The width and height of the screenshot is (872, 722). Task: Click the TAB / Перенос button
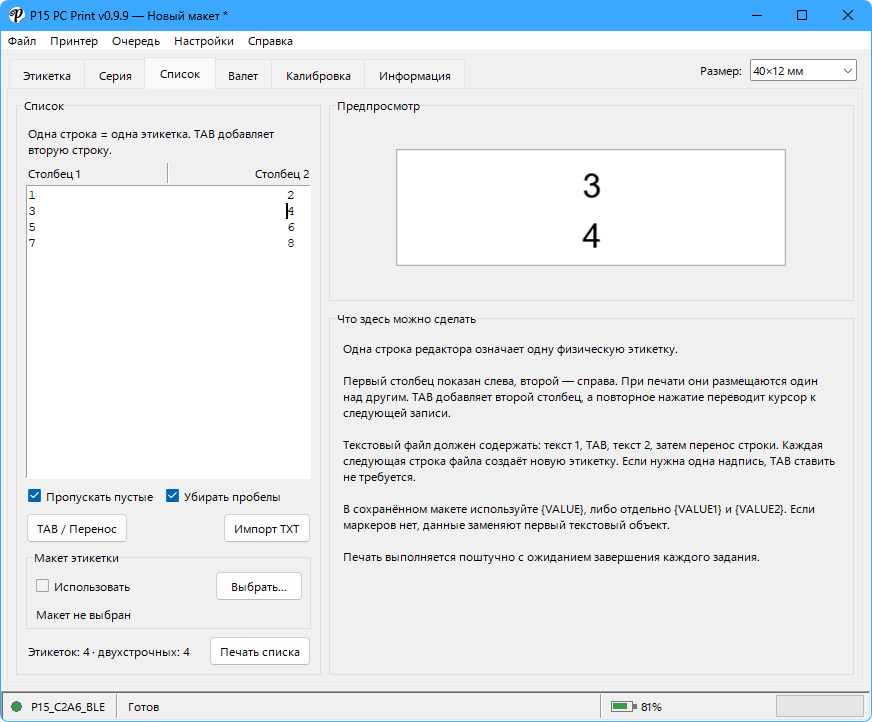tap(77, 528)
